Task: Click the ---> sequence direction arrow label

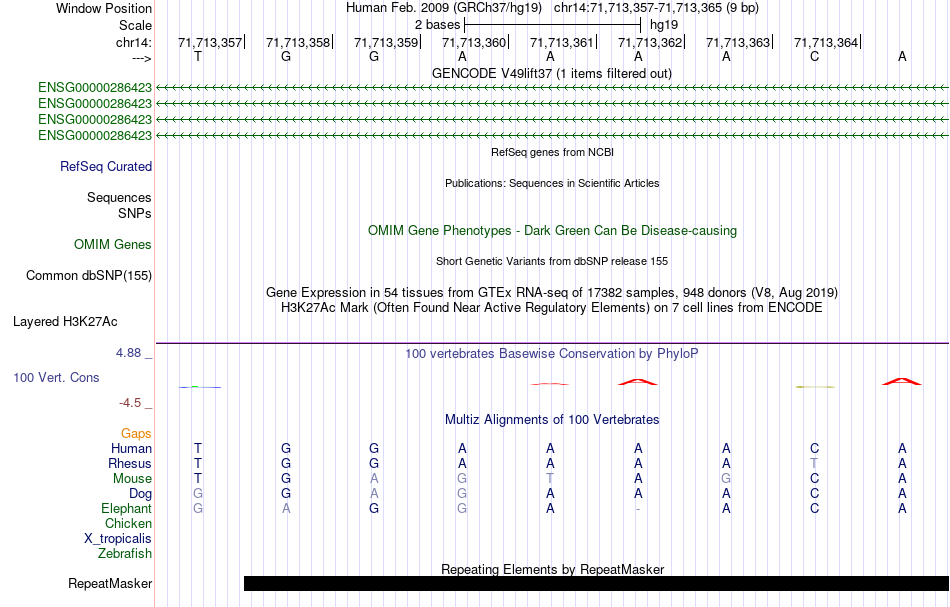Action: tap(141, 58)
